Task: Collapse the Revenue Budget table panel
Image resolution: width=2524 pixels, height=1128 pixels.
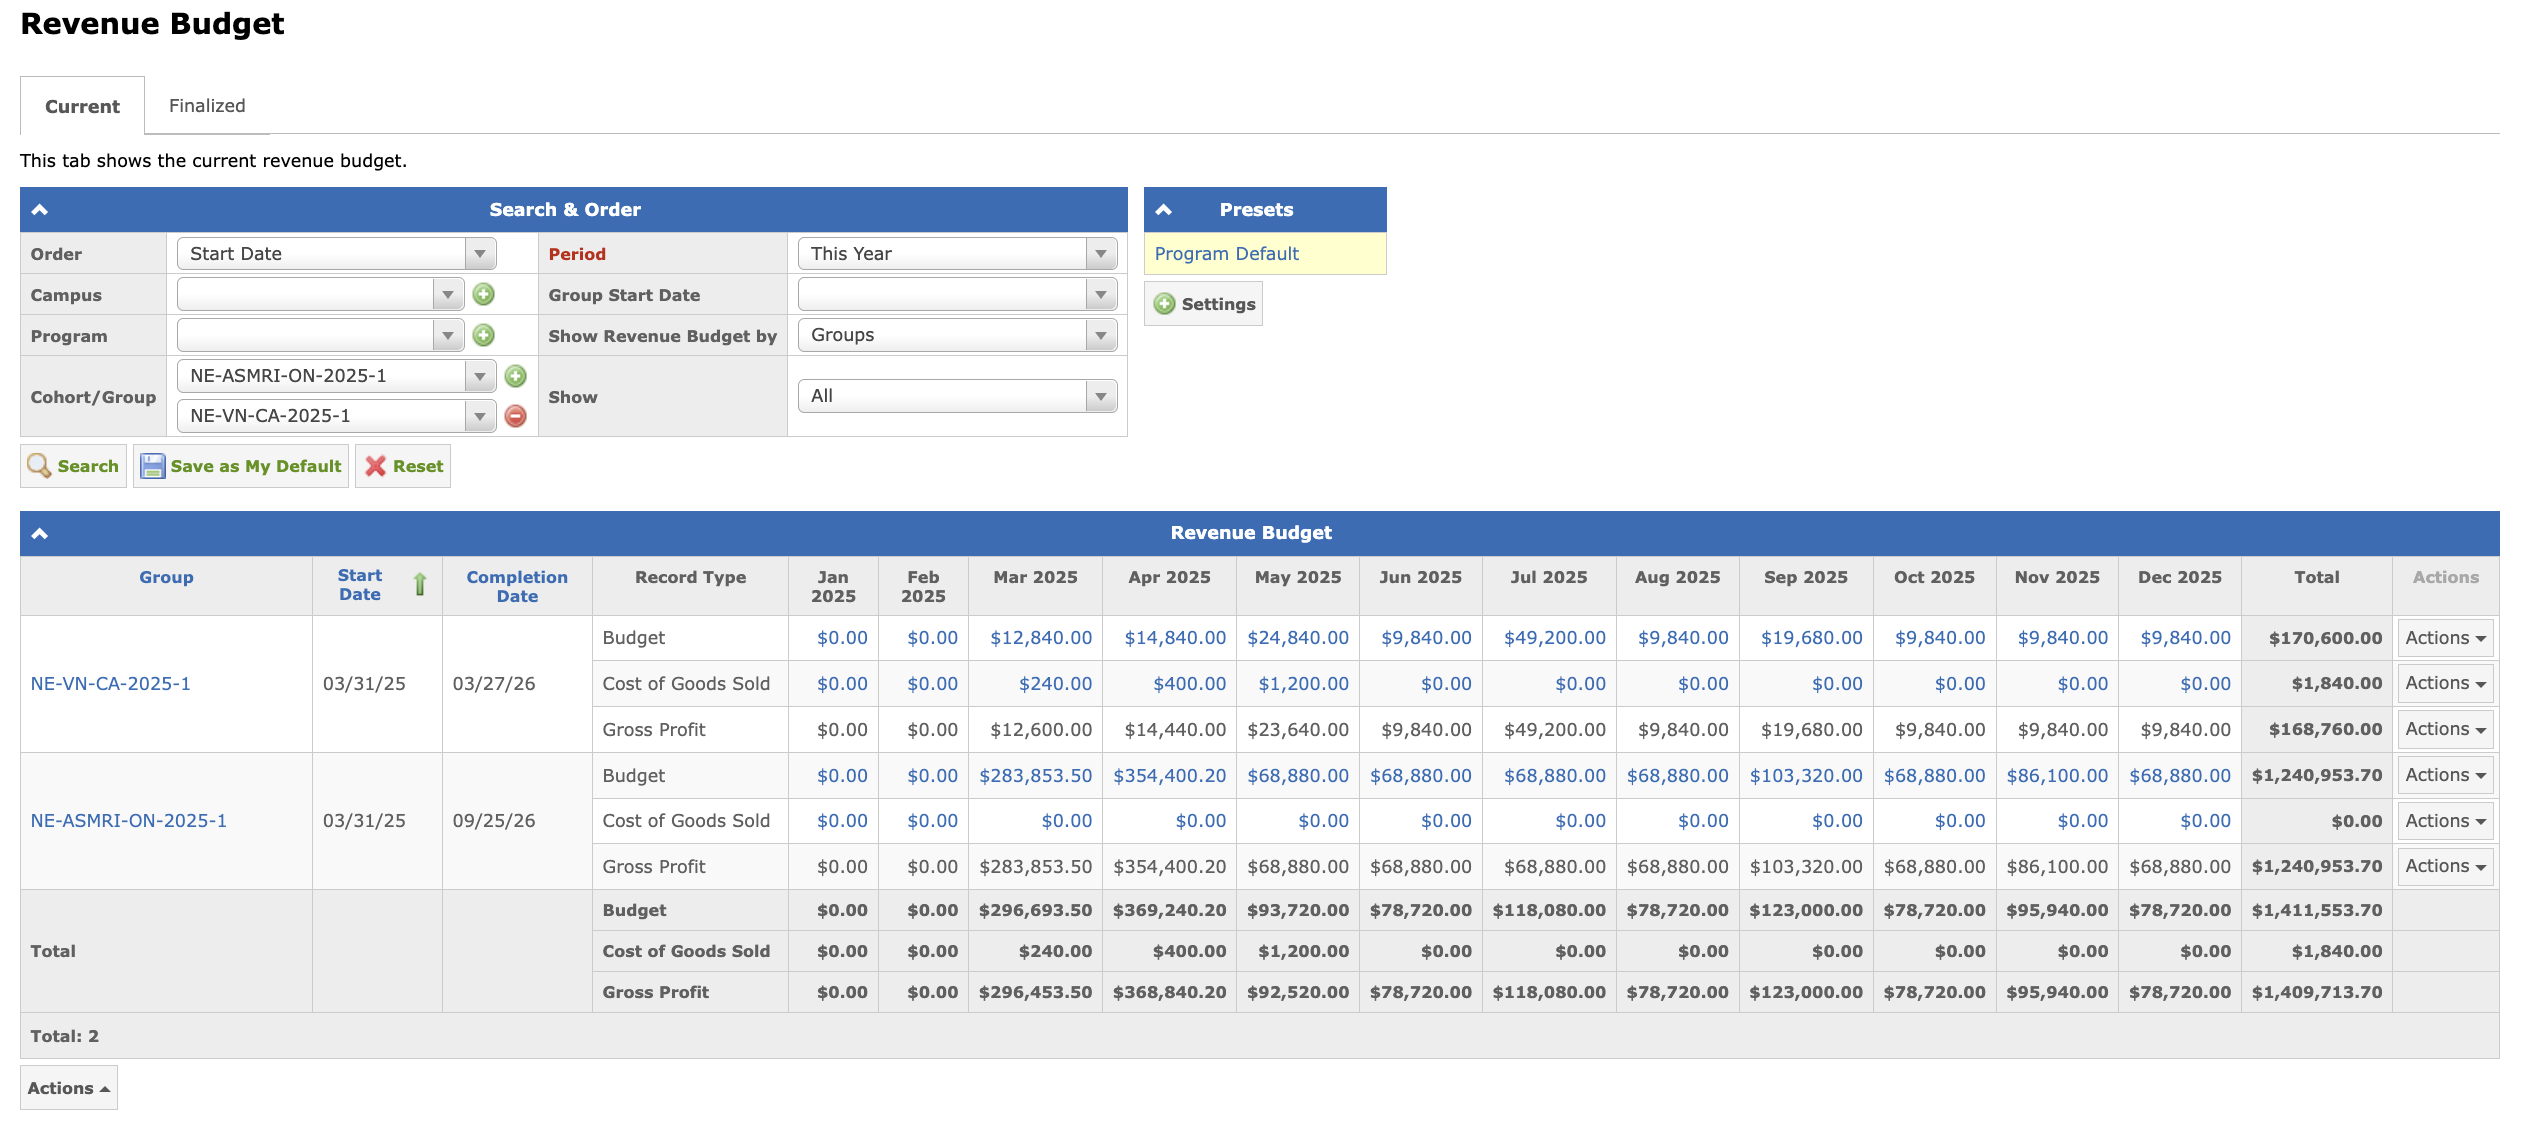Action: (40, 533)
